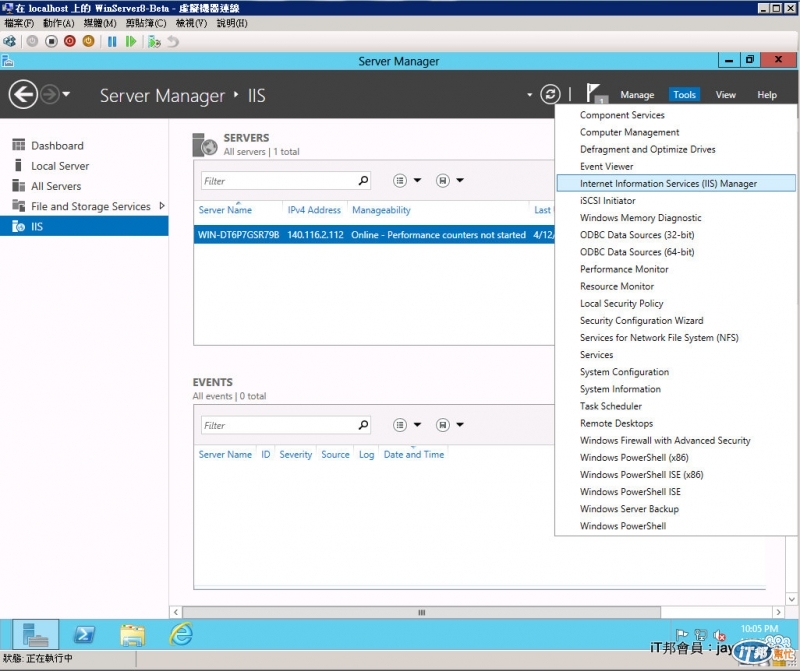The image size is (800, 671).
Task: Open the breadcrumb dropdown arrow near refresh
Action: point(529,95)
